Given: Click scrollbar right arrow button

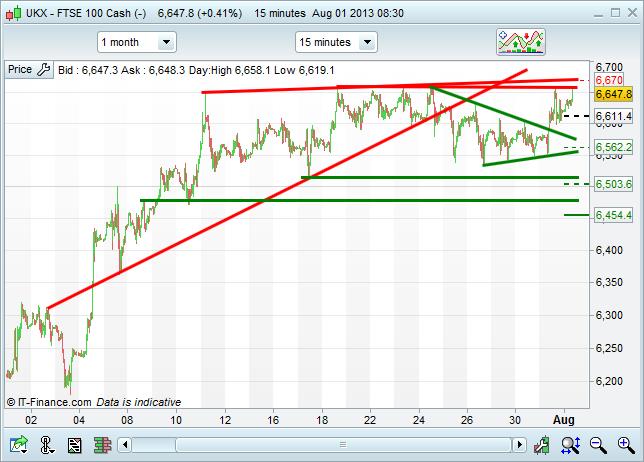Looking at the screenshot, I should coord(520,445).
